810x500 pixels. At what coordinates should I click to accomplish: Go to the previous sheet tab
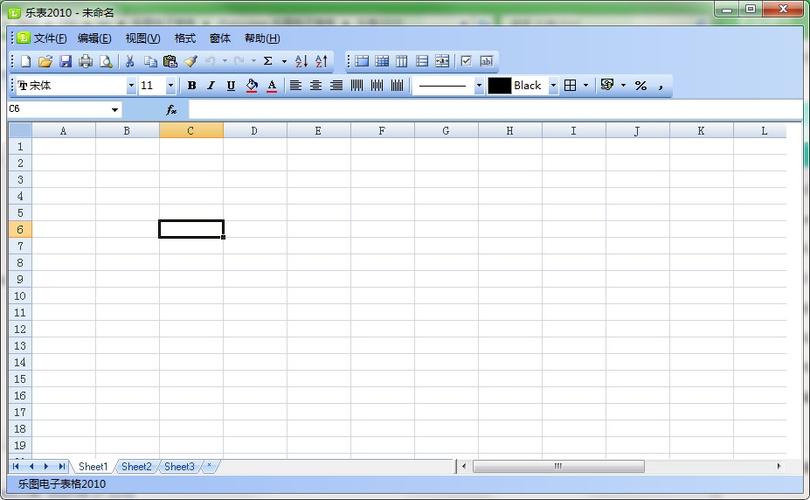[x=31, y=466]
